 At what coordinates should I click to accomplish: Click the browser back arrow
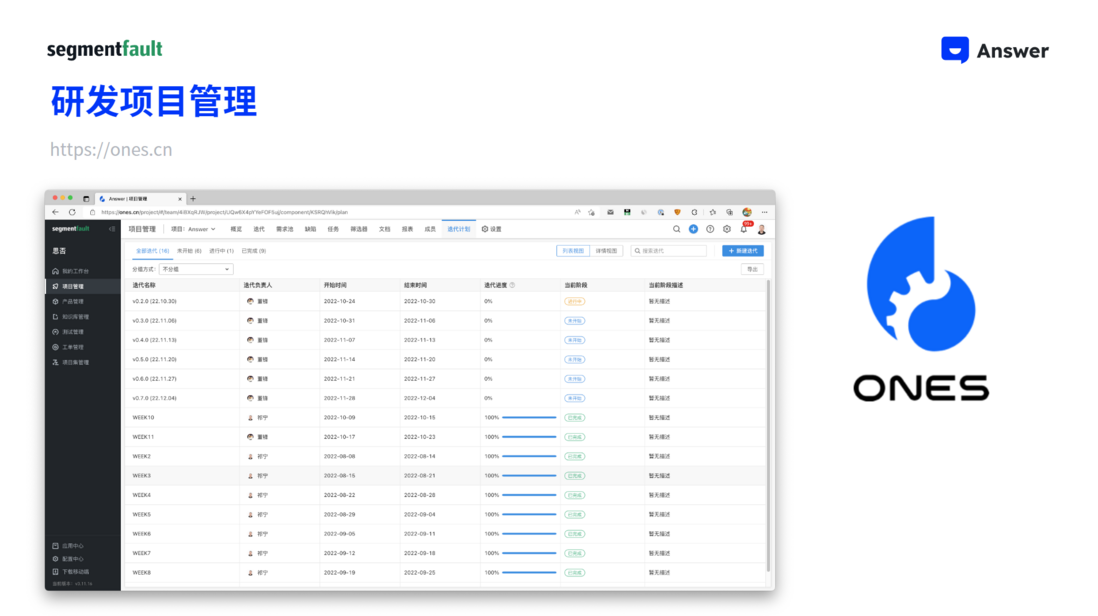(x=55, y=212)
